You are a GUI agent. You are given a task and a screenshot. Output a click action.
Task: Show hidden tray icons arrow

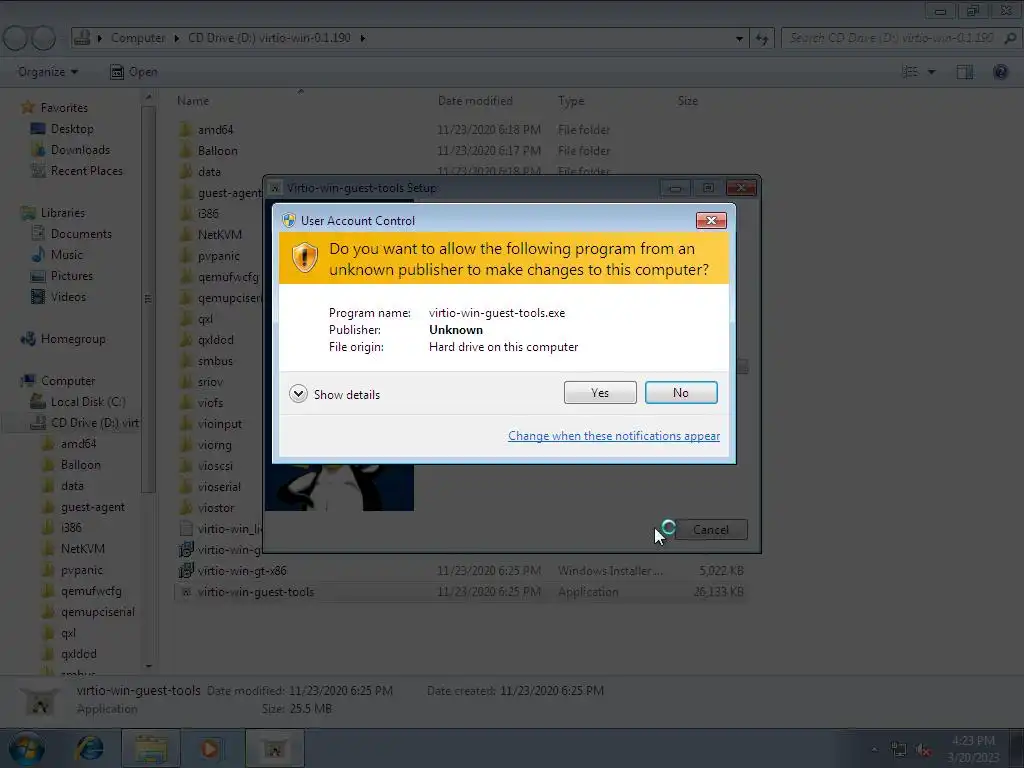(874, 750)
